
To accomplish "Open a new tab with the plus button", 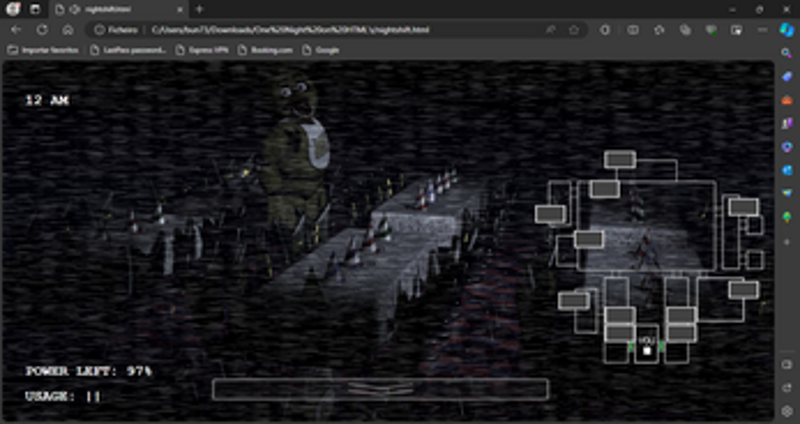I will coord(199,9).
